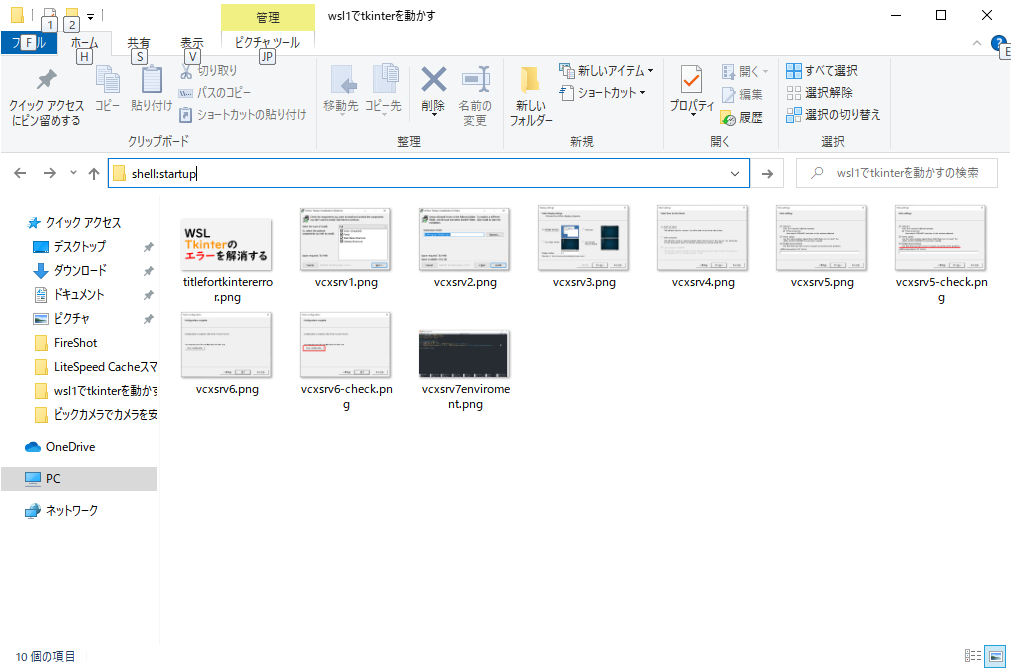Switch to Home (ホーム) ribbon tab
This screenshot has width=1011, height=669.
coord(84,43)
